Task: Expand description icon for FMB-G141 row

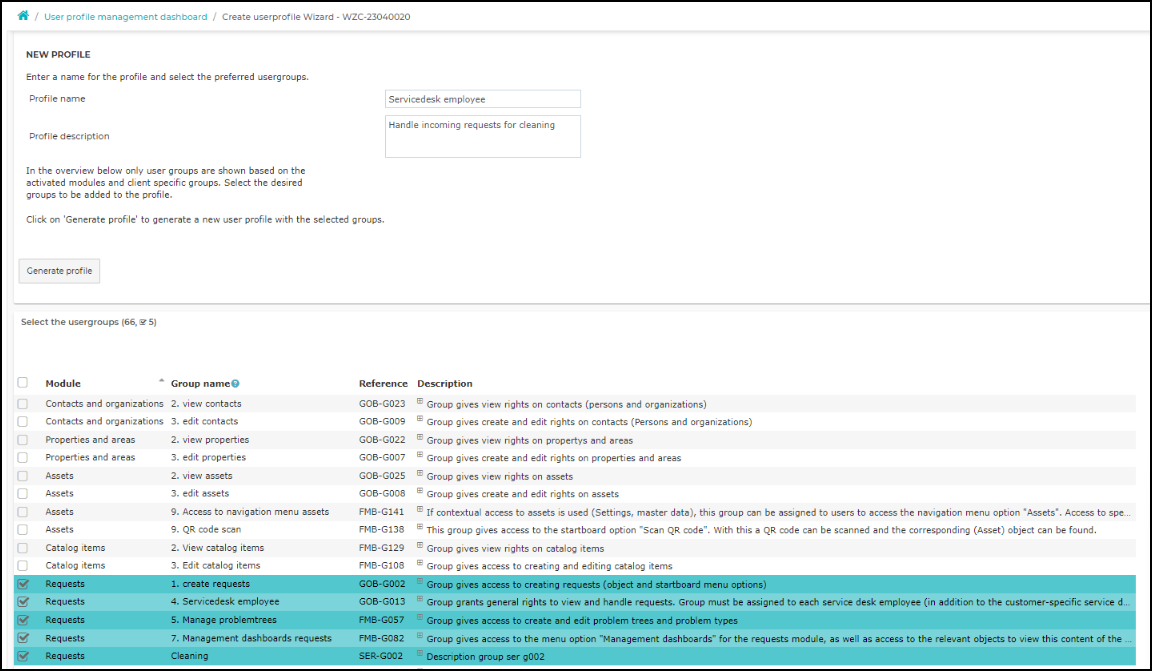Action: (x=420, y=509)
